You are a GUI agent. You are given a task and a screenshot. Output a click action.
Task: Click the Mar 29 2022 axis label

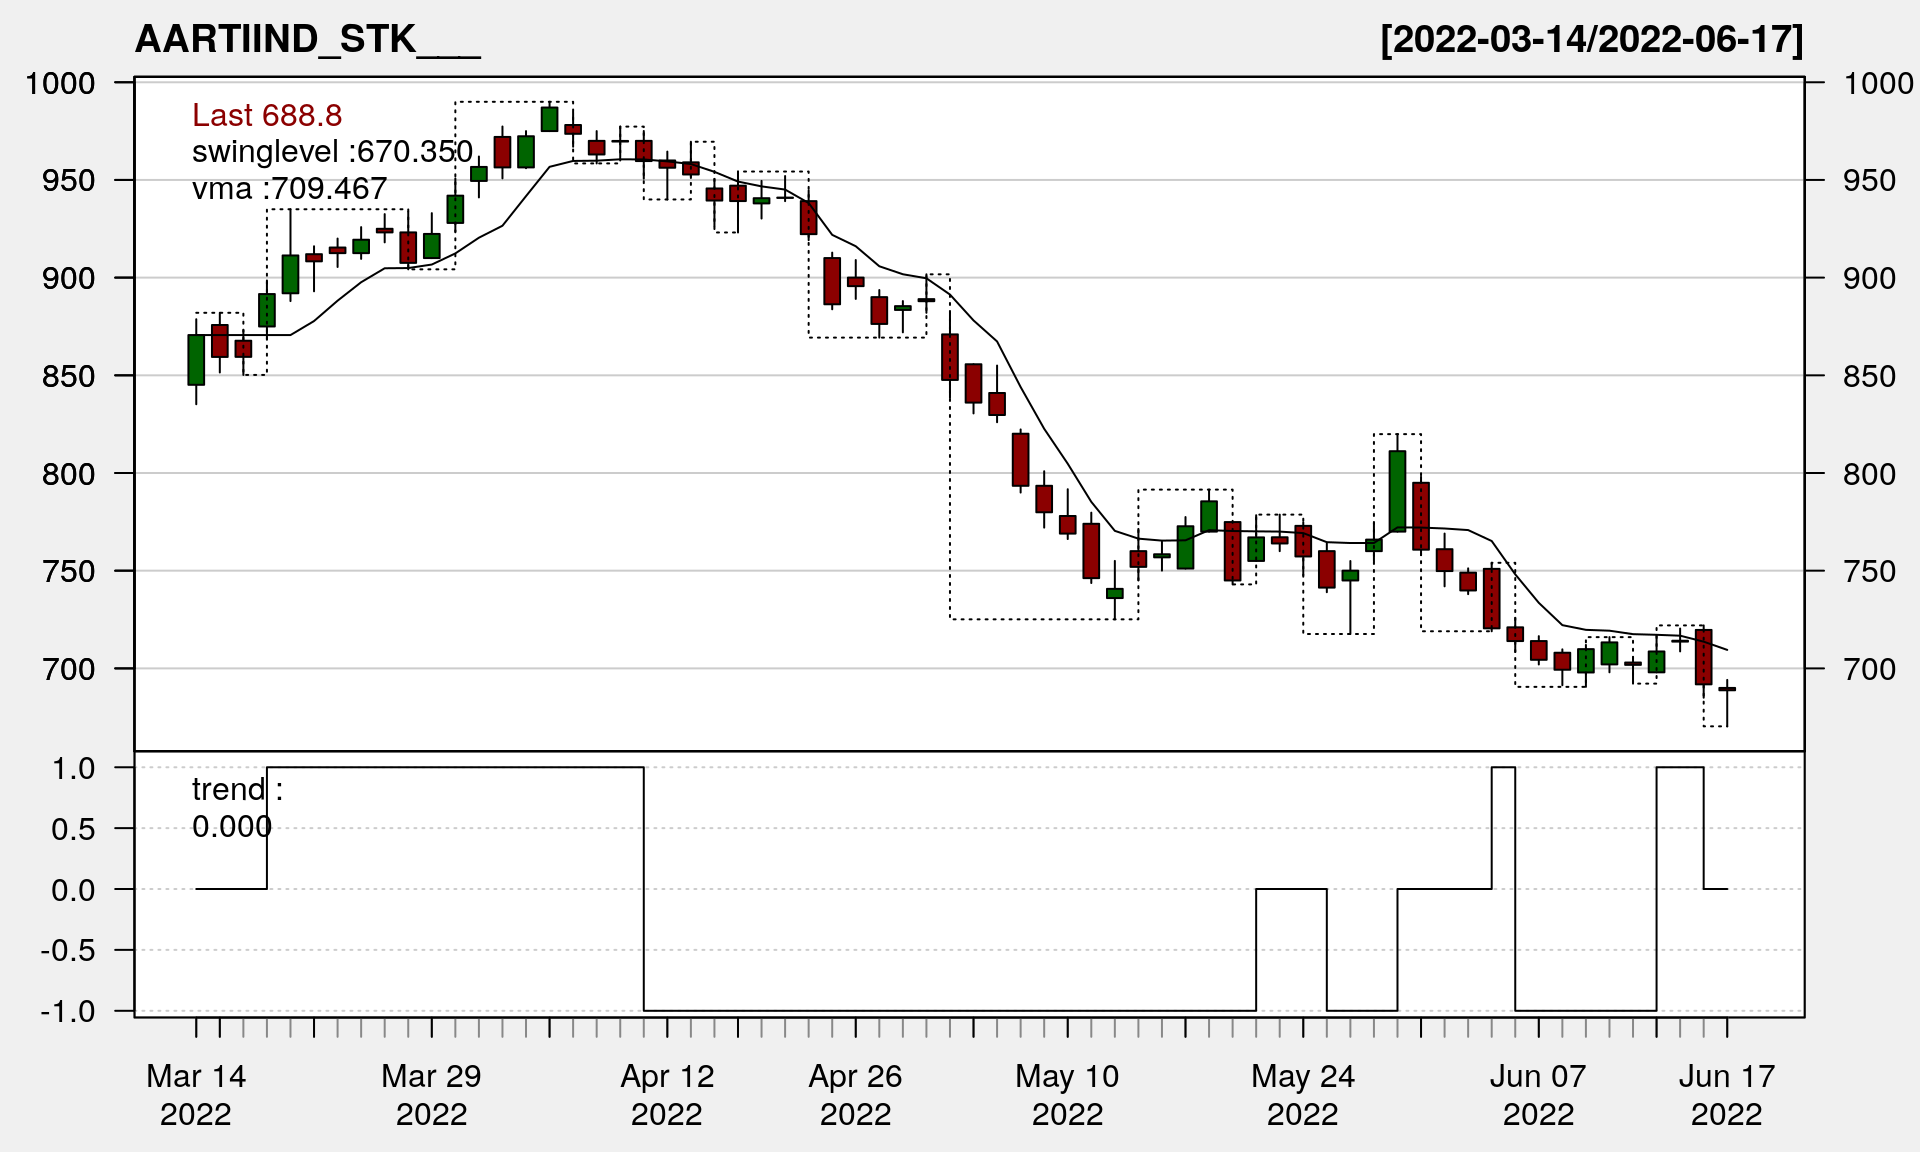click(431, 1094)
